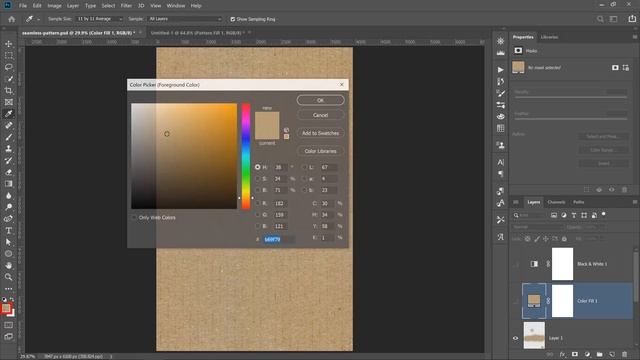Click the hex color input field
The image size is (640, 360).
[x=278, y=239]
